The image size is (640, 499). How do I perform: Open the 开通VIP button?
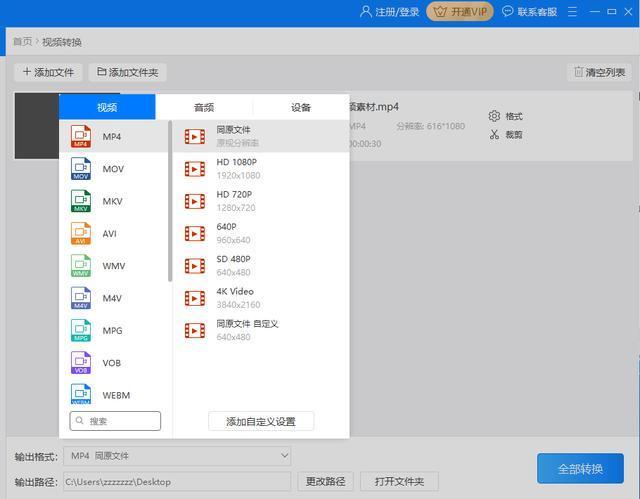pos(460,12)
